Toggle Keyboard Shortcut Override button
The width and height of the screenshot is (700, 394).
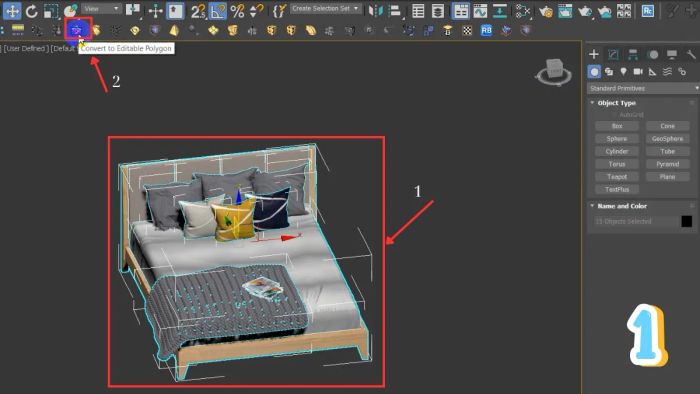[x=175, y=11]
